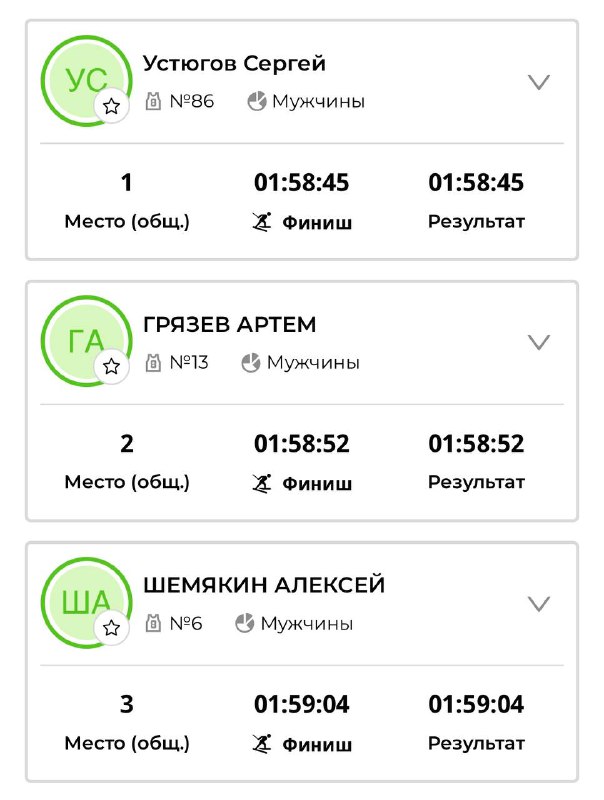This screenshot has width=604, height=800.
Task: Toggle the favorite star on Ustyugov's card
Action: click(109, 104)
